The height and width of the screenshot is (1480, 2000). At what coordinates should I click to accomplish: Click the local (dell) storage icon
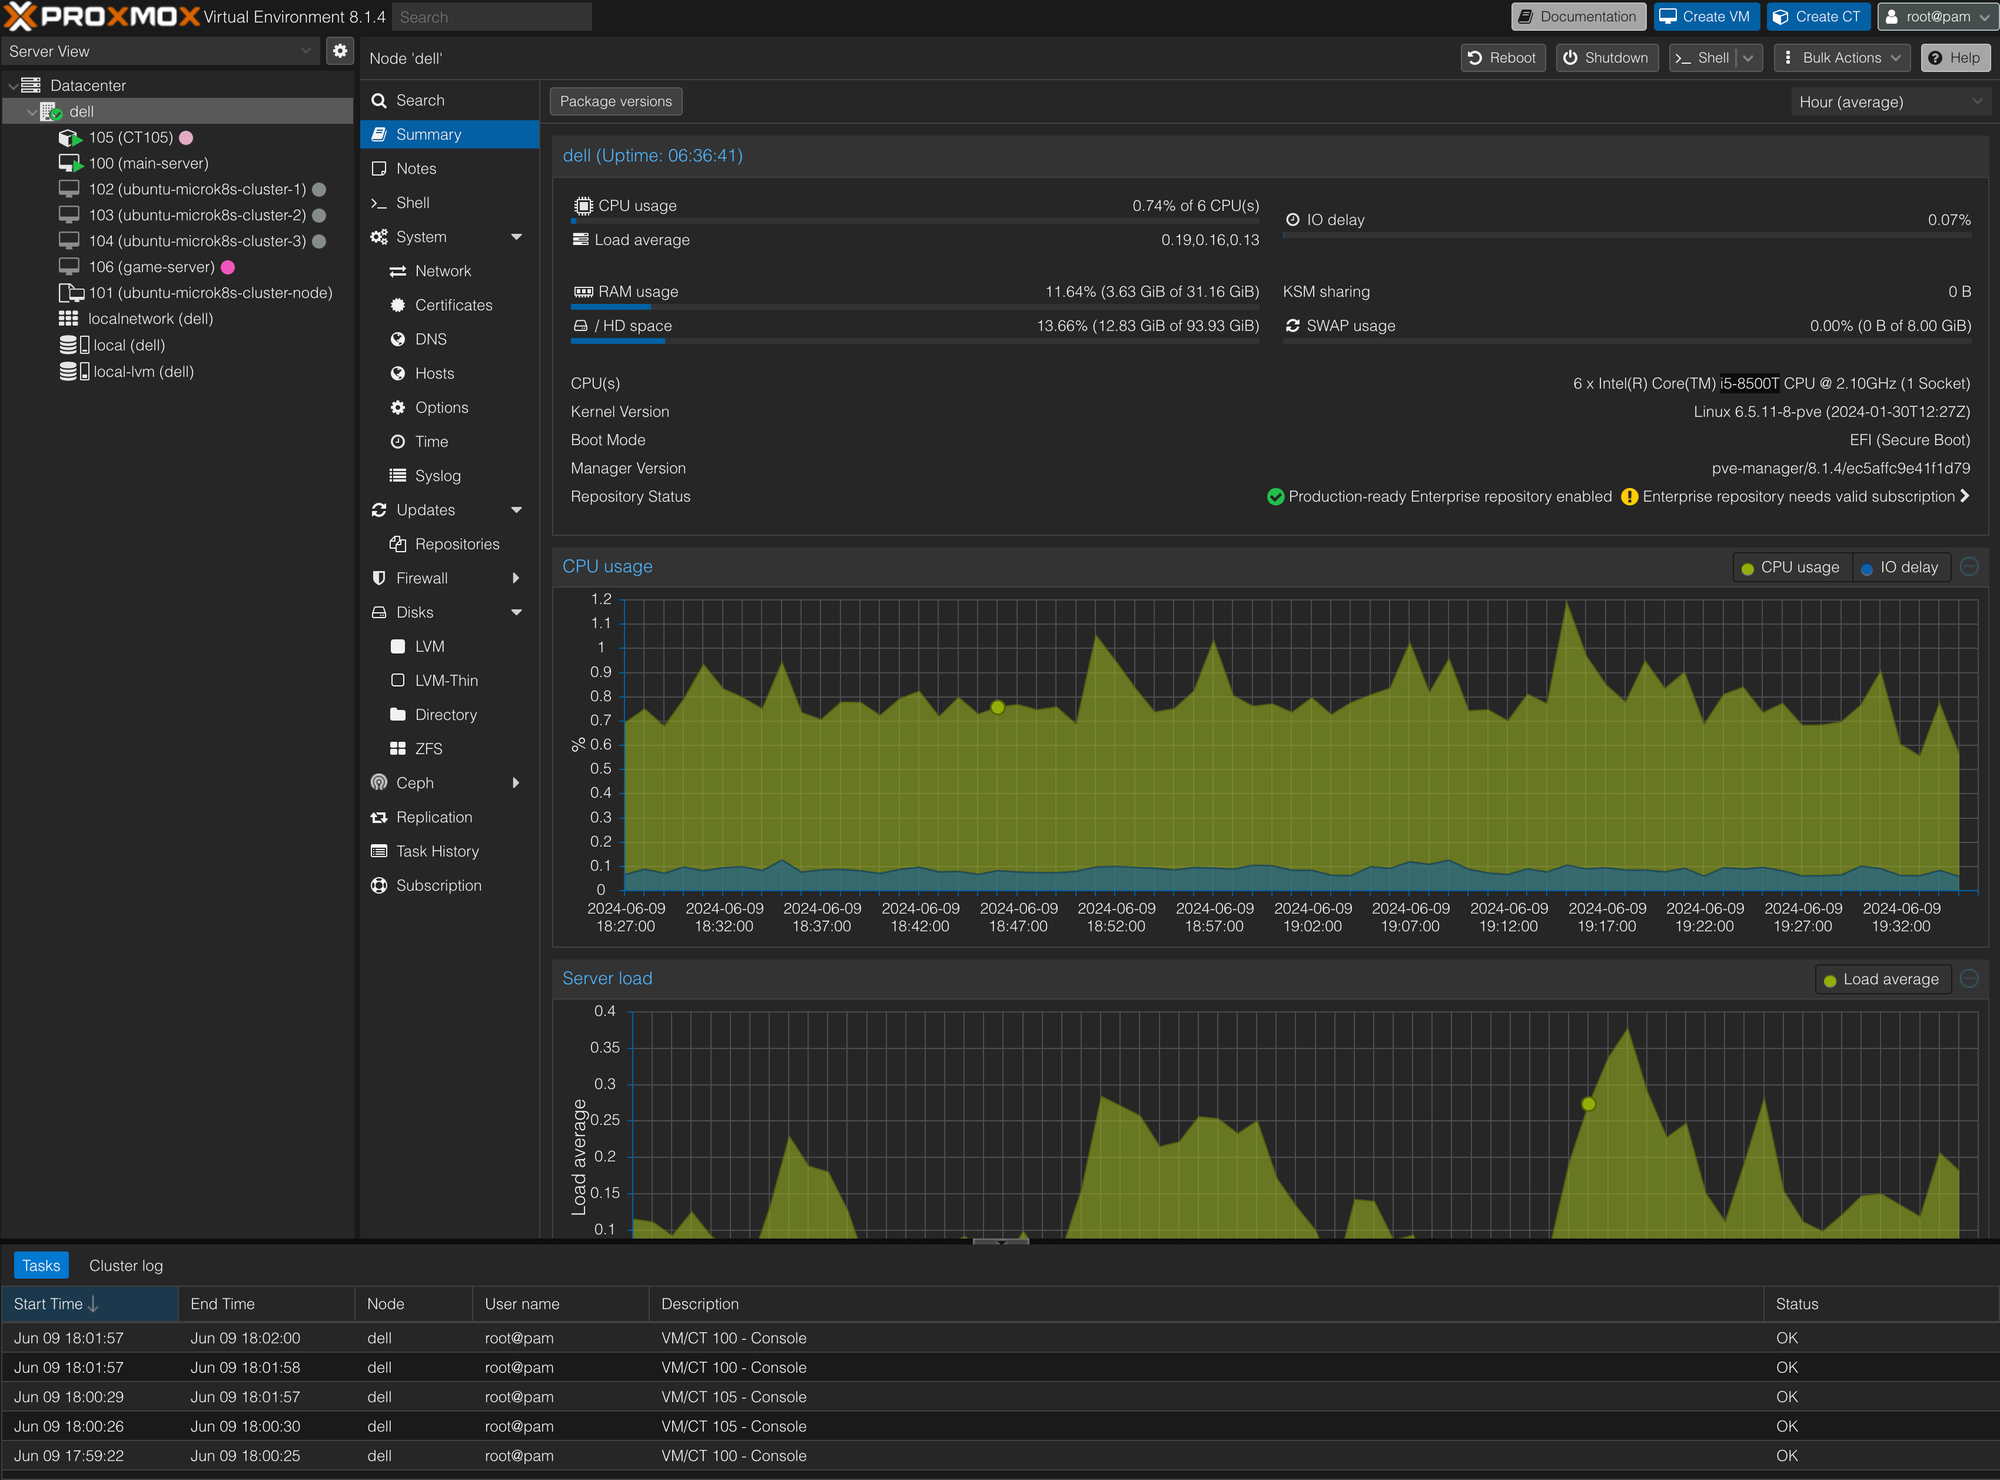pos(74,345)
